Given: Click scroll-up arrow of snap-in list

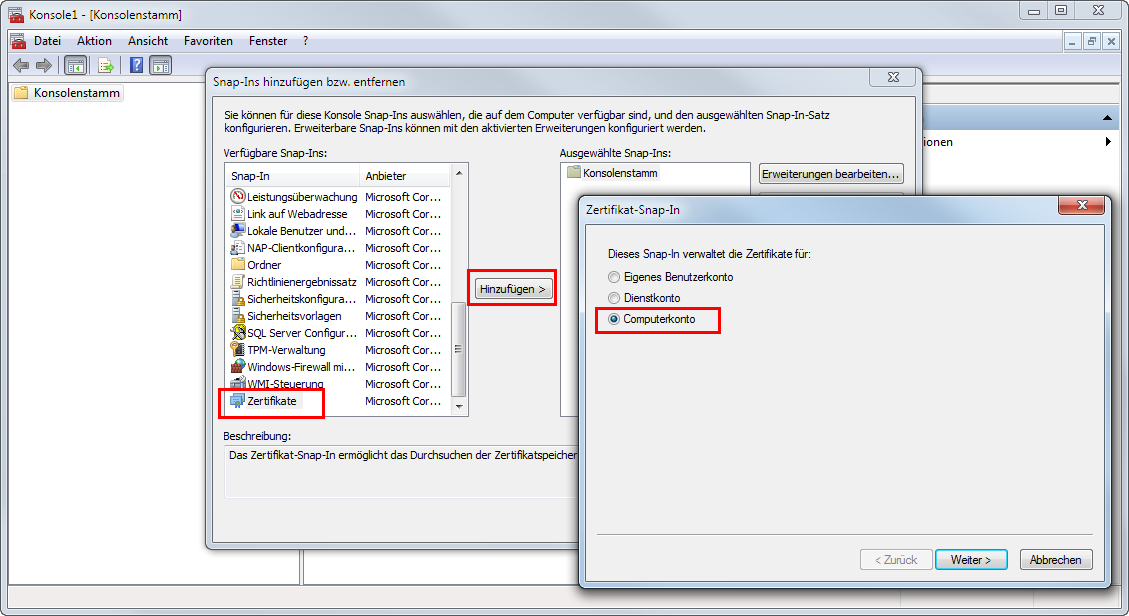Looking at the screenshot, I should (x=459, y=174).
